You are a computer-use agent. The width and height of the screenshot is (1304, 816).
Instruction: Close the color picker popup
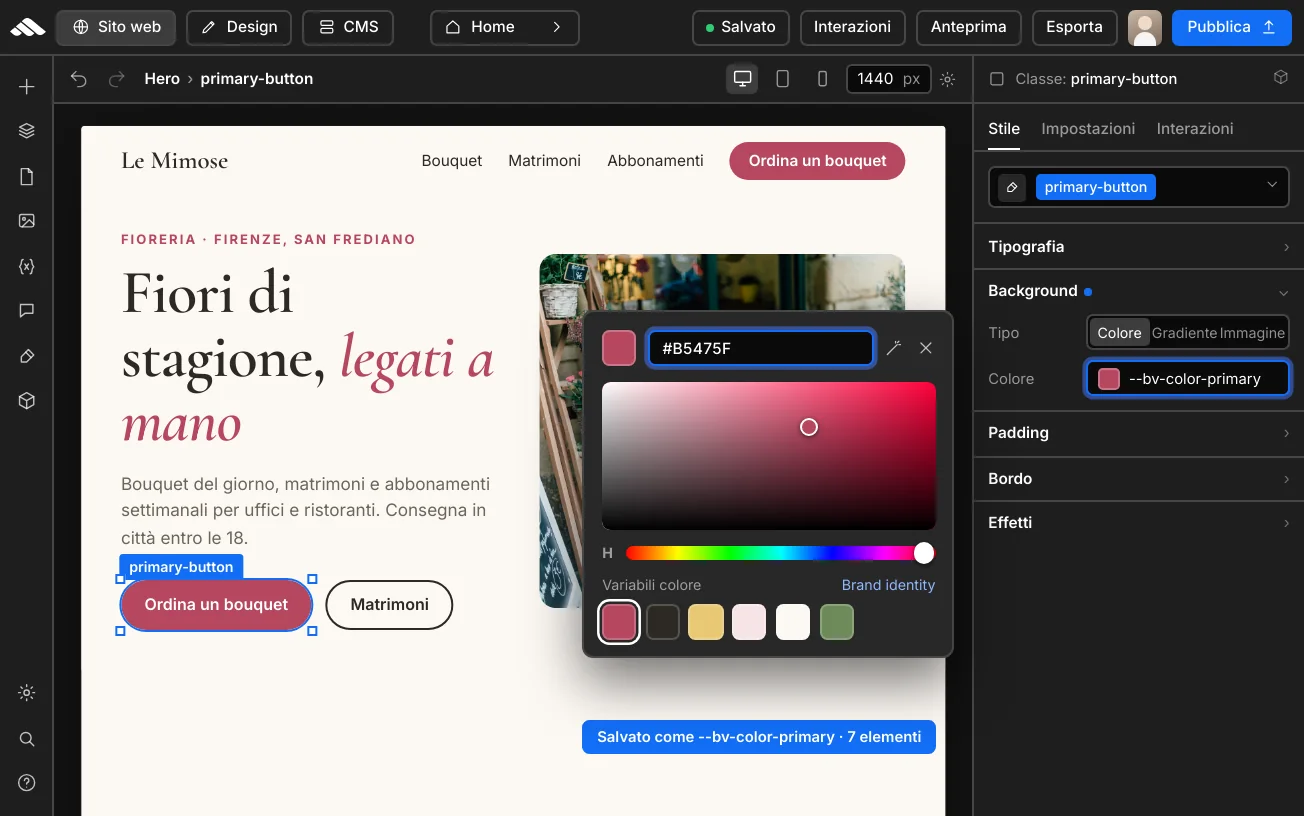pyautogui.click(x=926, y=348)
